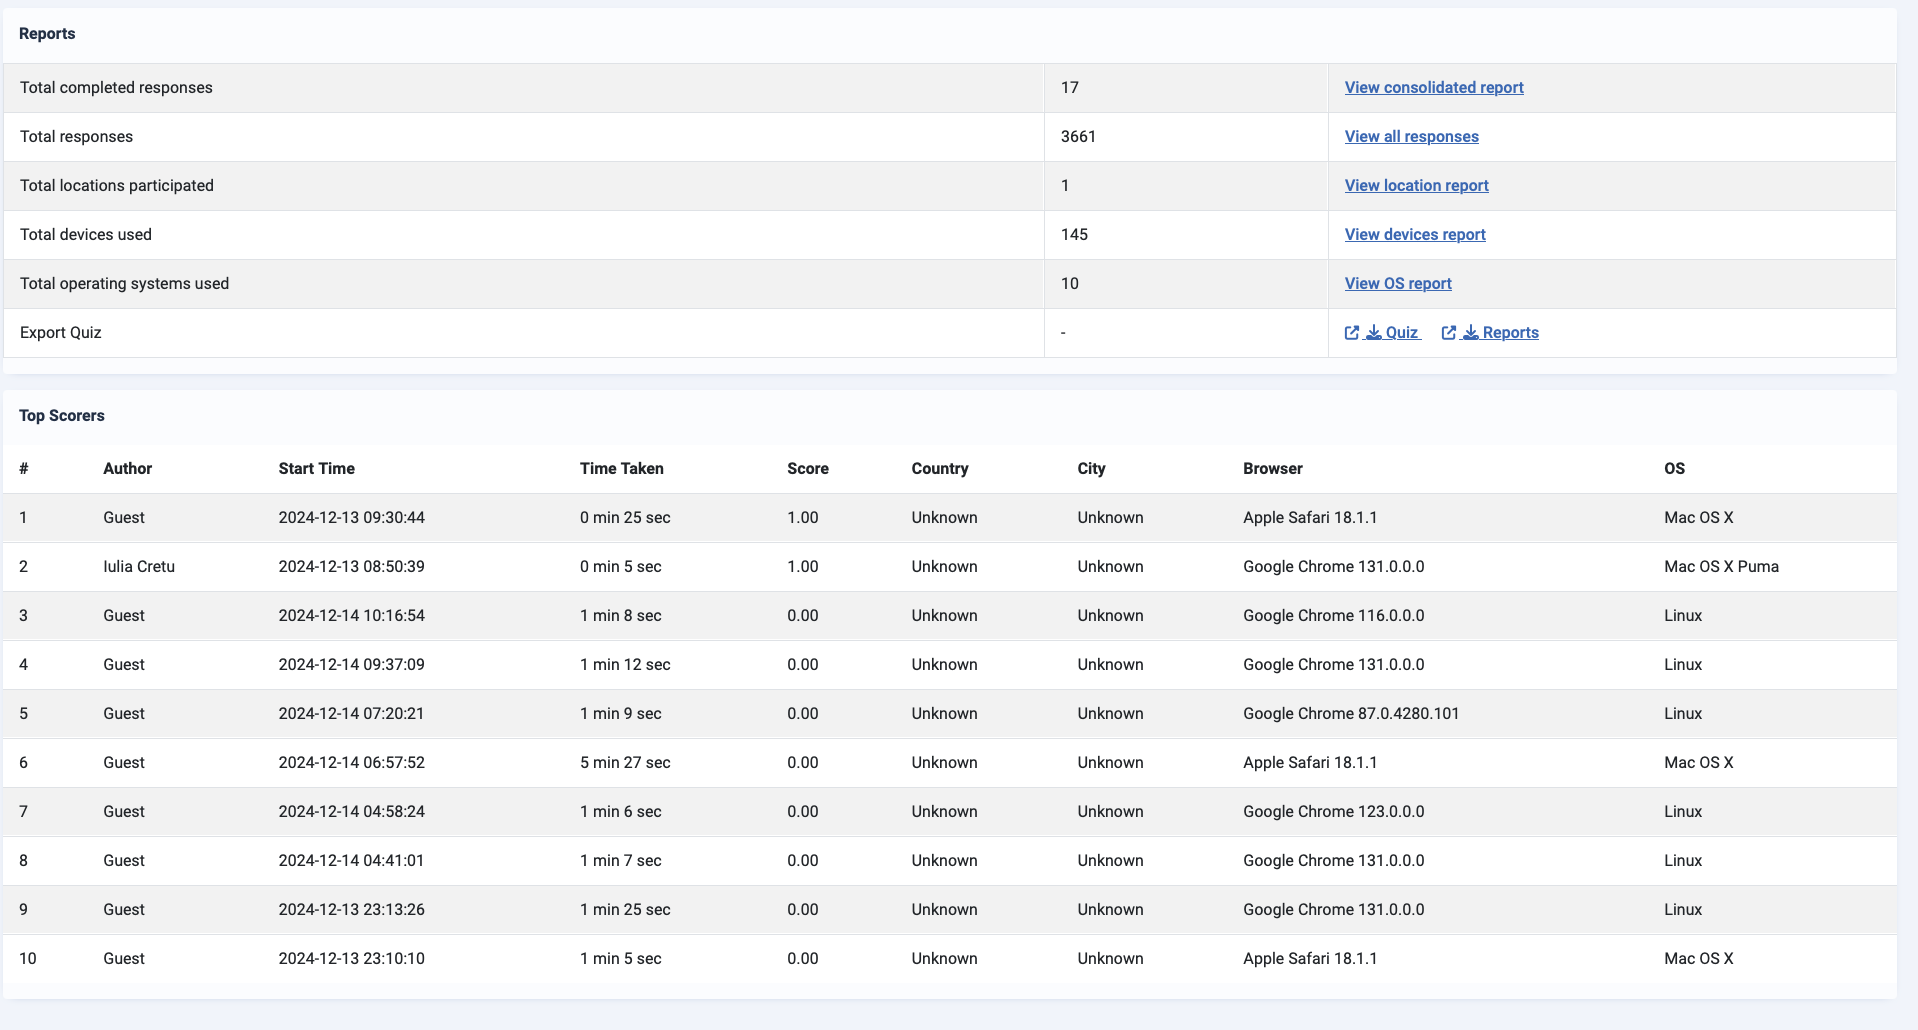Open the View consolidated report link
The width and height of the screenshot is (1918, 1030).
point(1433,88)
